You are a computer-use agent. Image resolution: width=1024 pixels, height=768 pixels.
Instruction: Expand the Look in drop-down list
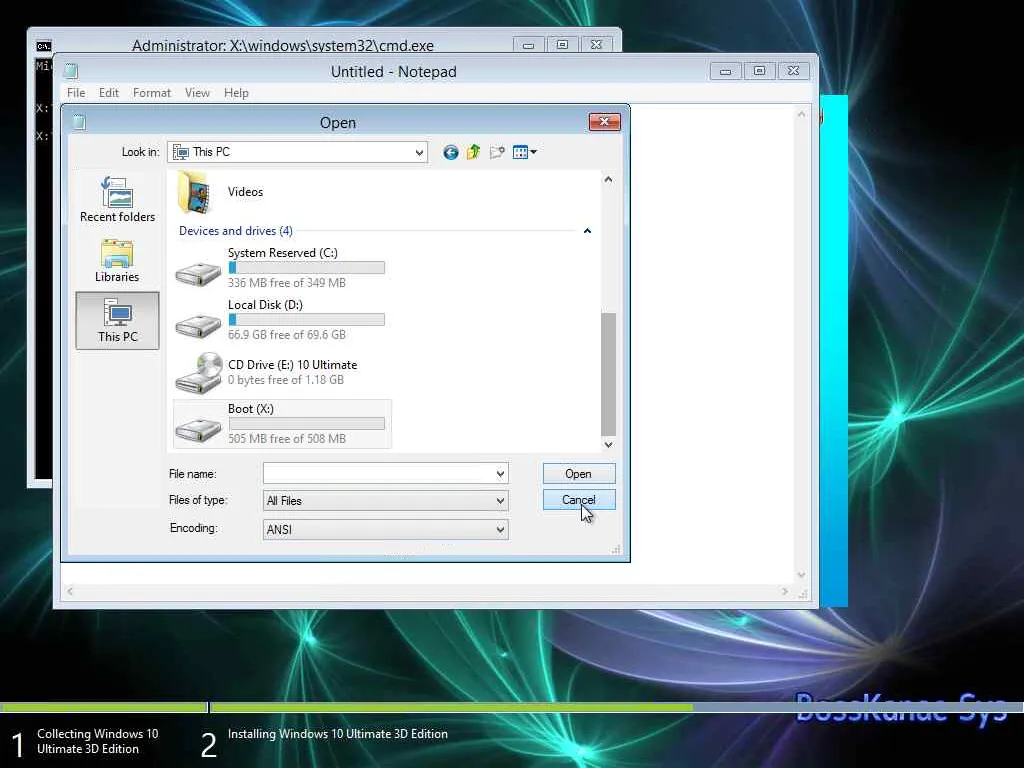click(x=419, y=153)
